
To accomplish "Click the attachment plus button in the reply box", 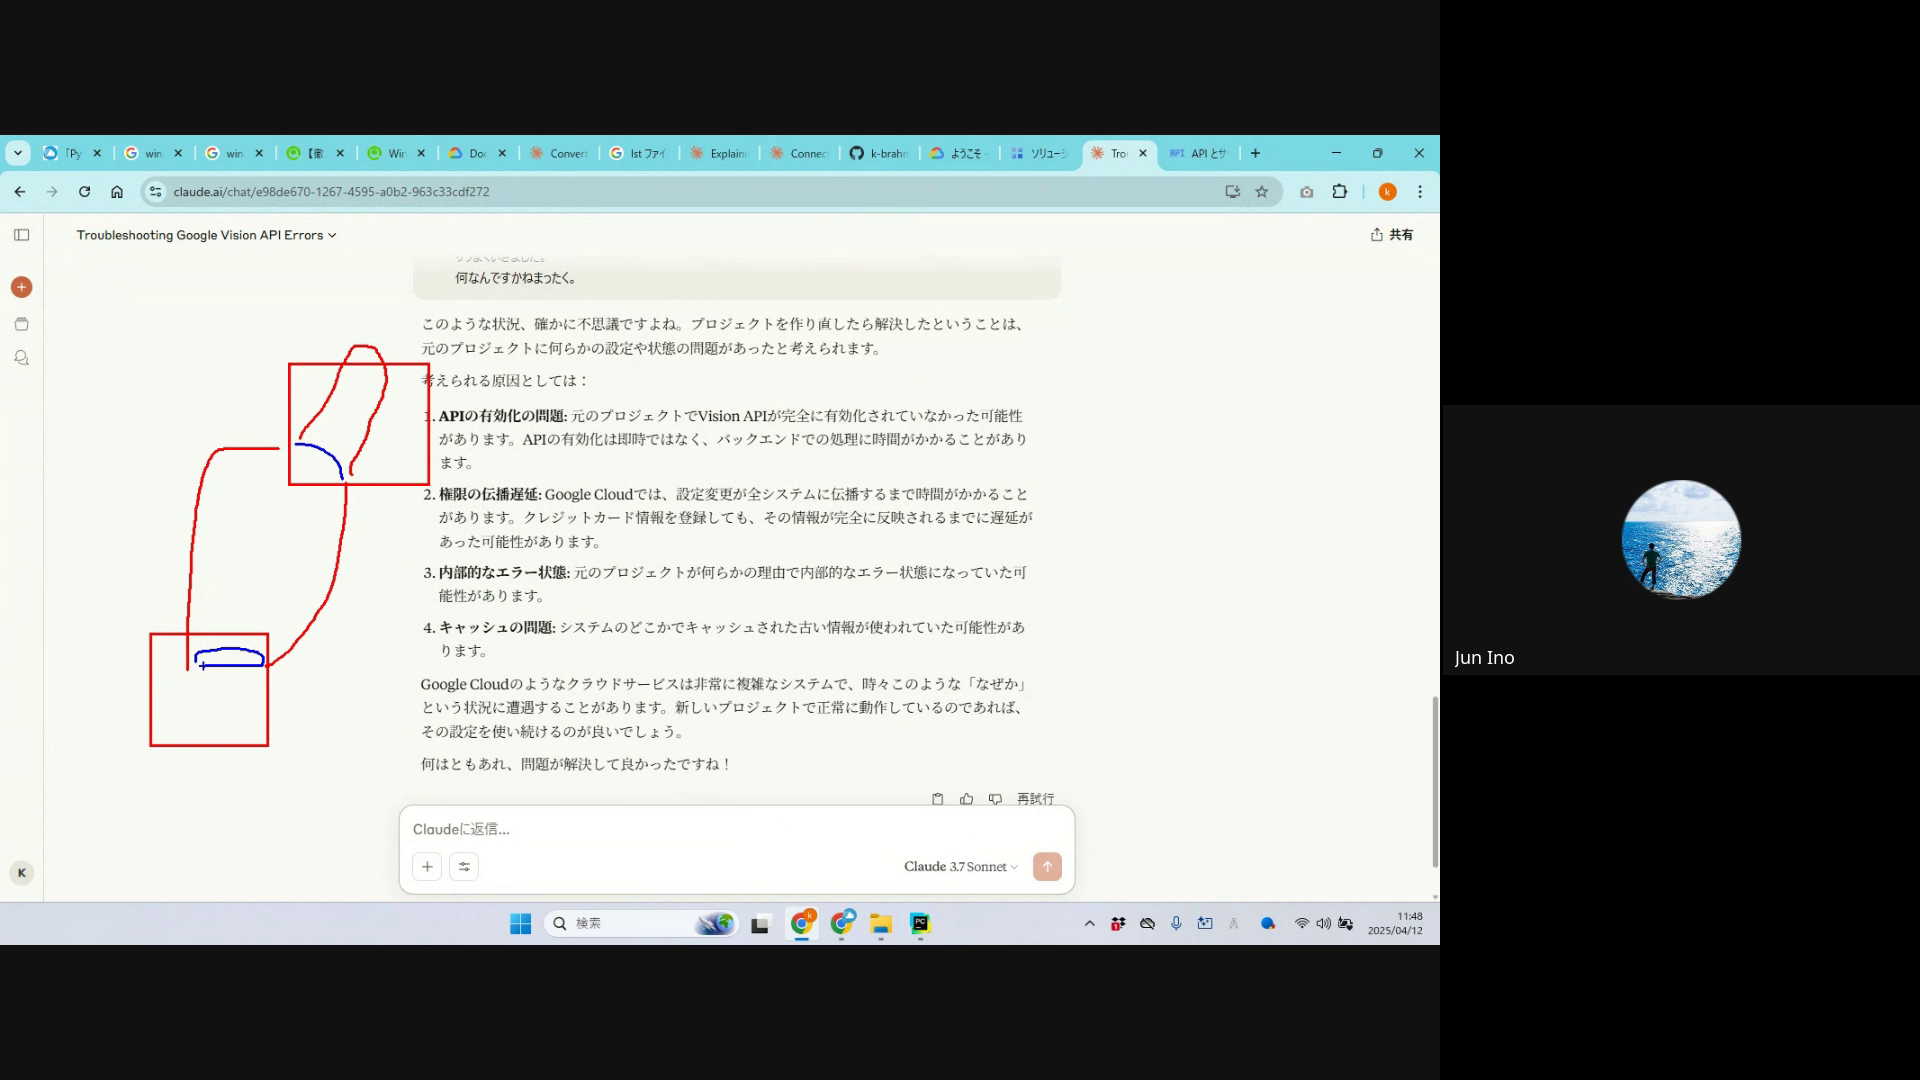I will pos(427,867).
